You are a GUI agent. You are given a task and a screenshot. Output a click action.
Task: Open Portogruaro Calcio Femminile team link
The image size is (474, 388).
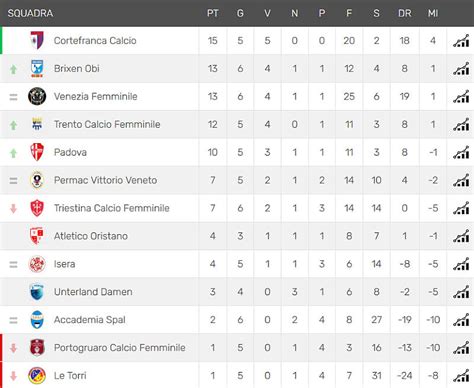120,348
